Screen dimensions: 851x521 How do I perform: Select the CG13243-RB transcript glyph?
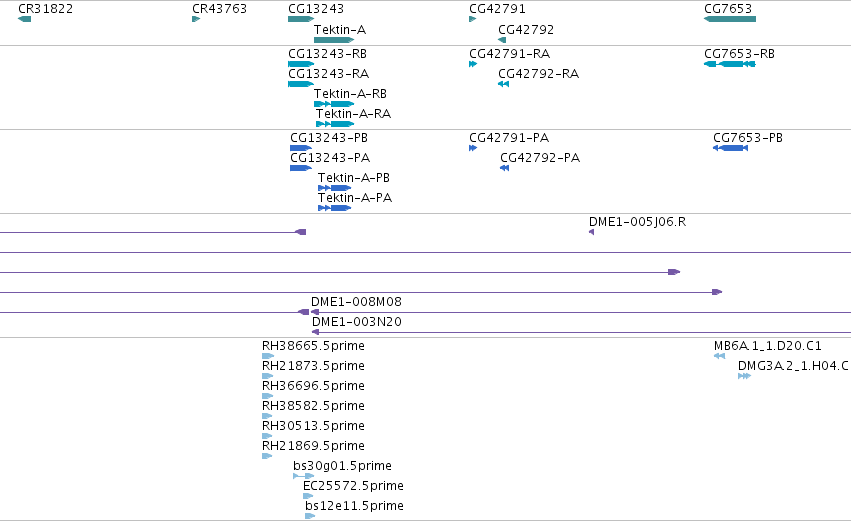point(301,64)
